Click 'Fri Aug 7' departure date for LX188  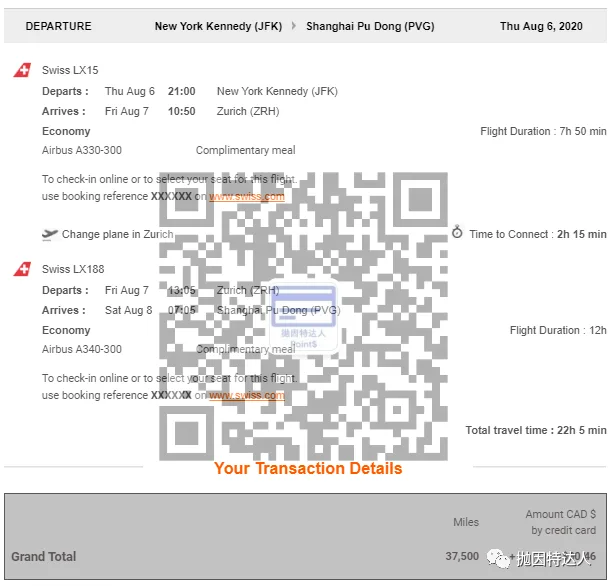(127, 290)
